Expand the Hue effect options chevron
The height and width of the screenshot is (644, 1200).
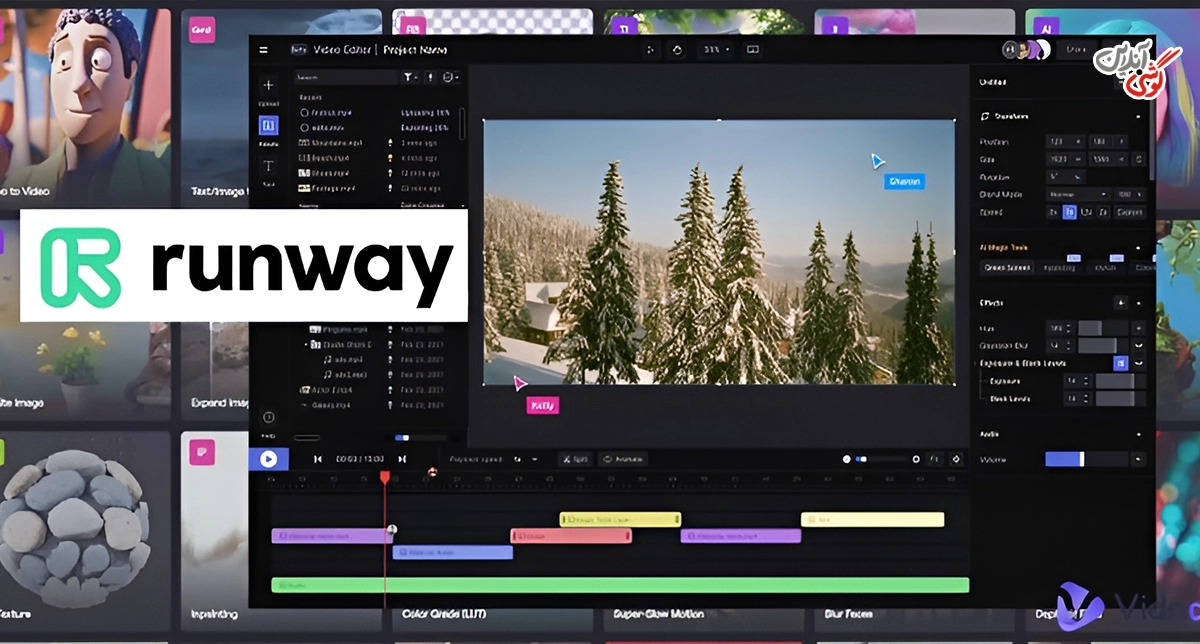tap(1138, 328)
